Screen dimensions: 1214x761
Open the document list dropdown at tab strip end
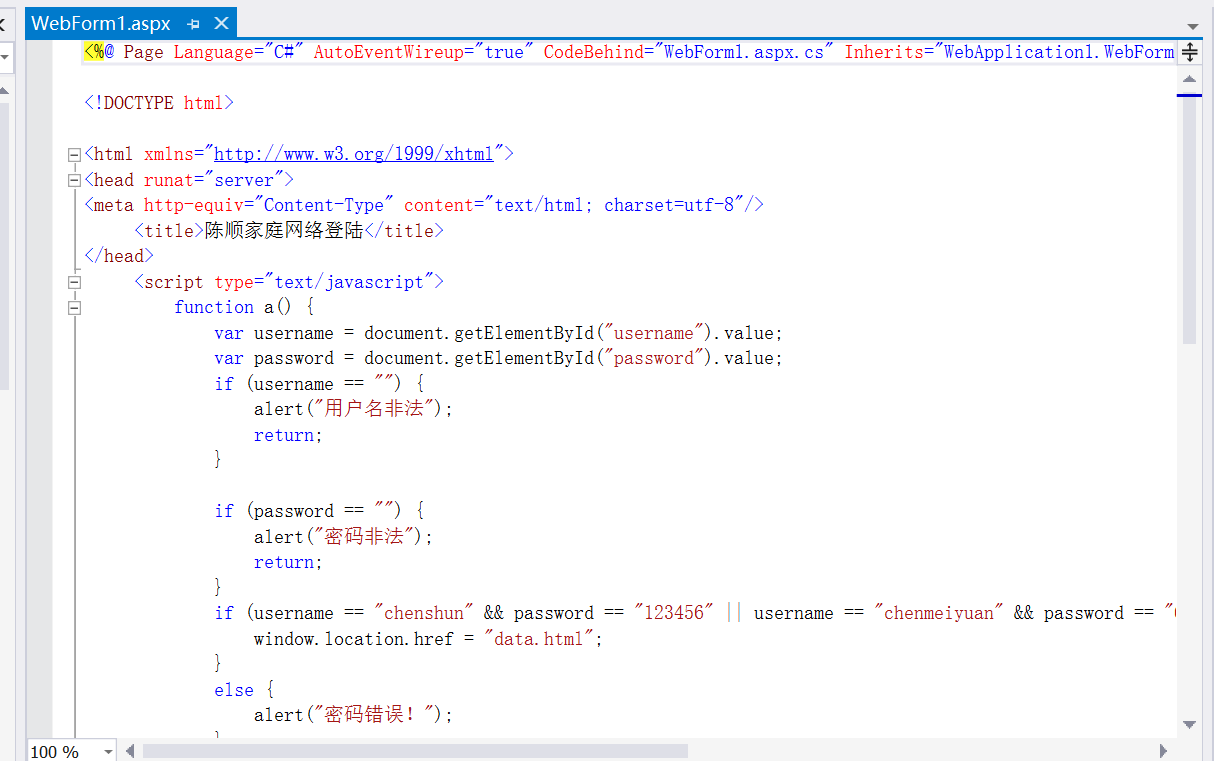click(1193, 26)
